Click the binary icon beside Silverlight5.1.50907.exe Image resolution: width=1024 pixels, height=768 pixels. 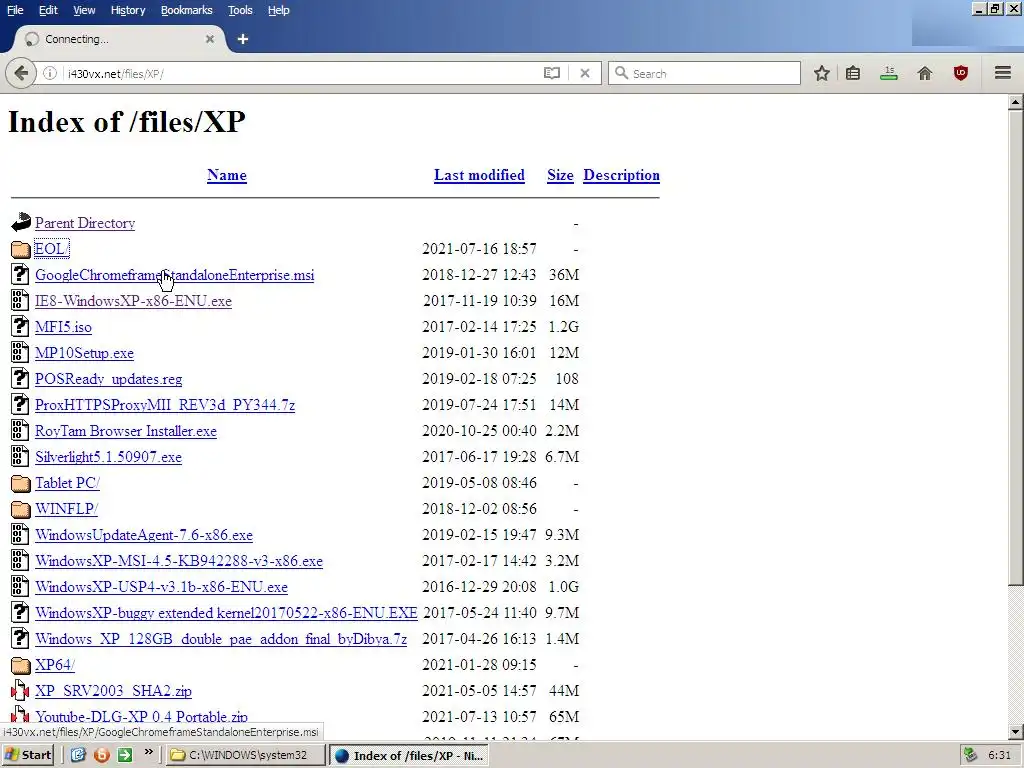click(20, 456)
